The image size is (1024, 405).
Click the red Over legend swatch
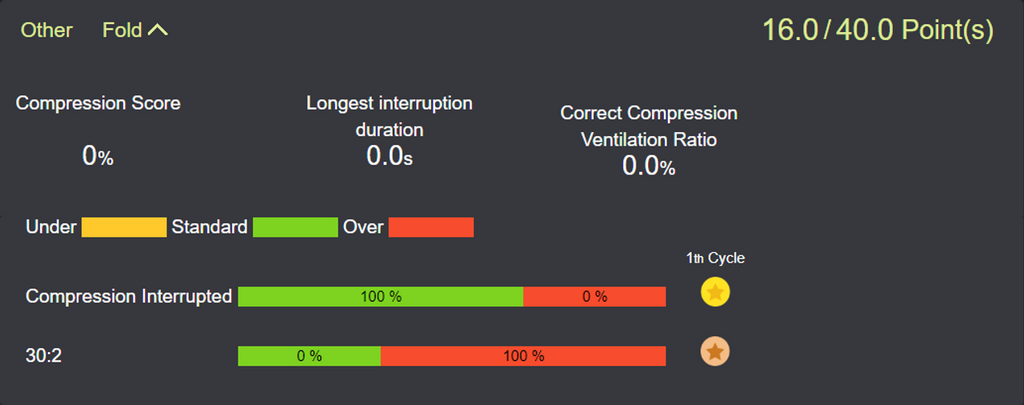(431, 227)
